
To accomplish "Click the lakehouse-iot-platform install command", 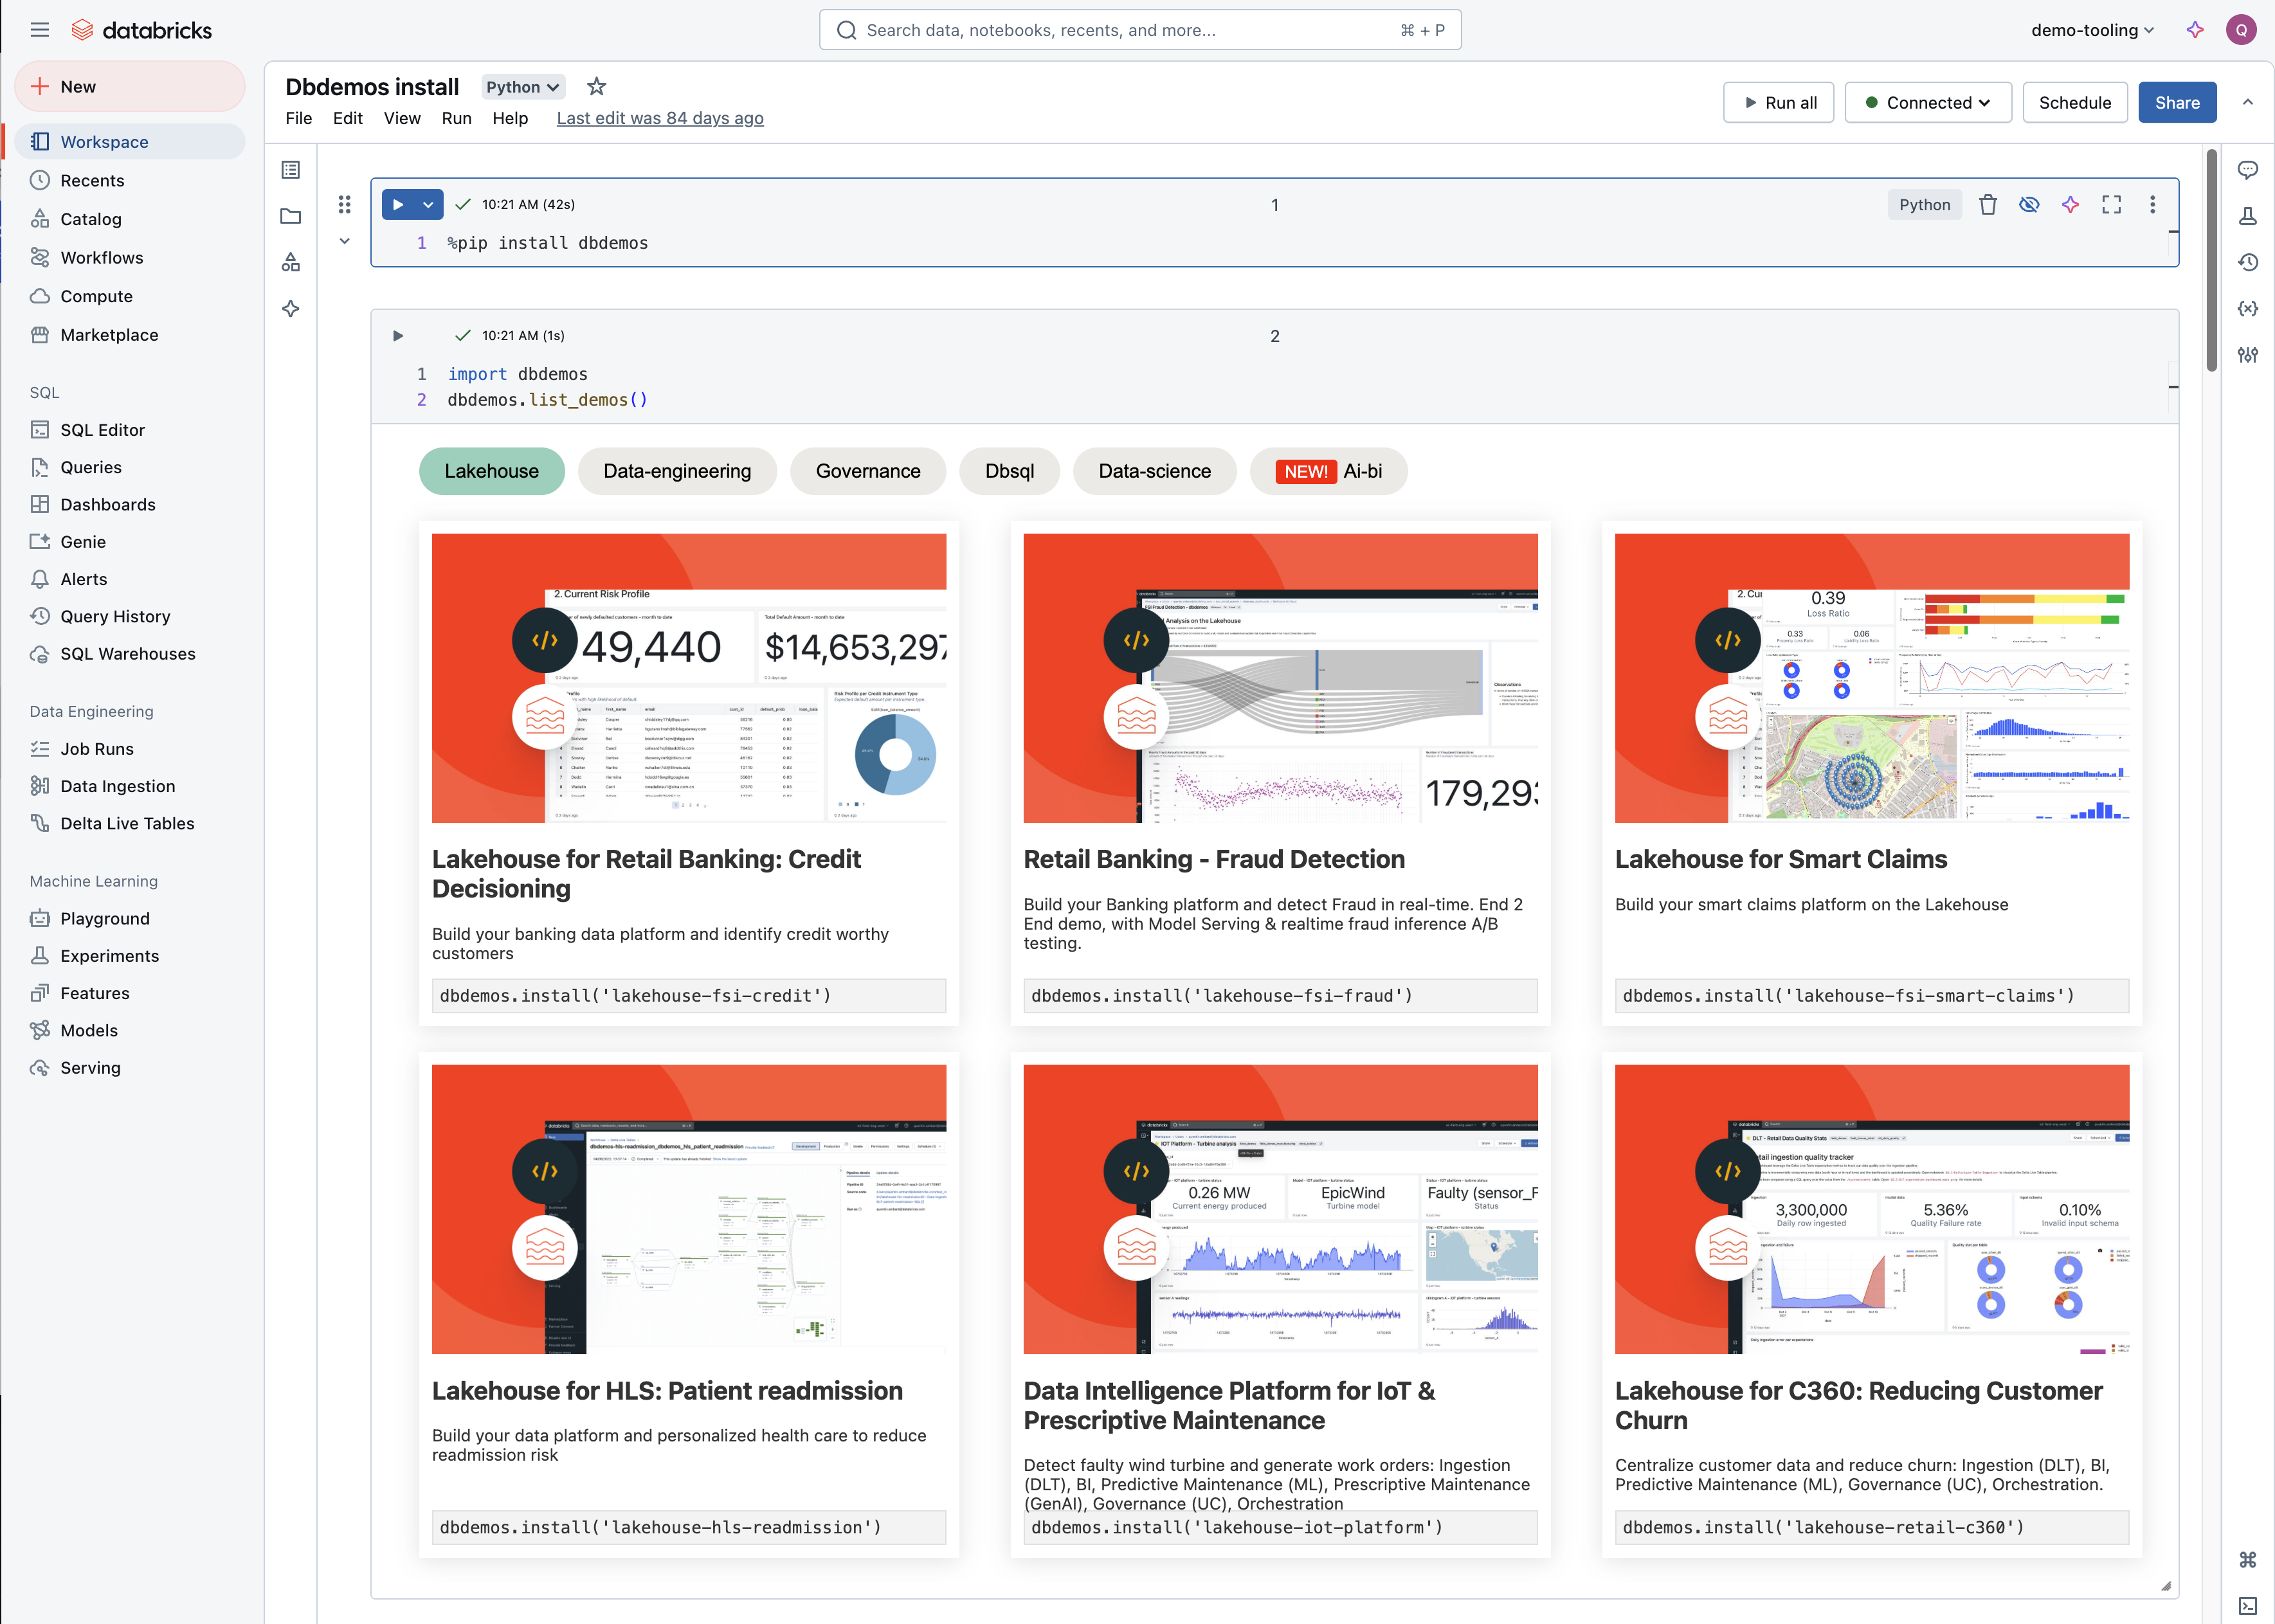I will point(1280,1527).
